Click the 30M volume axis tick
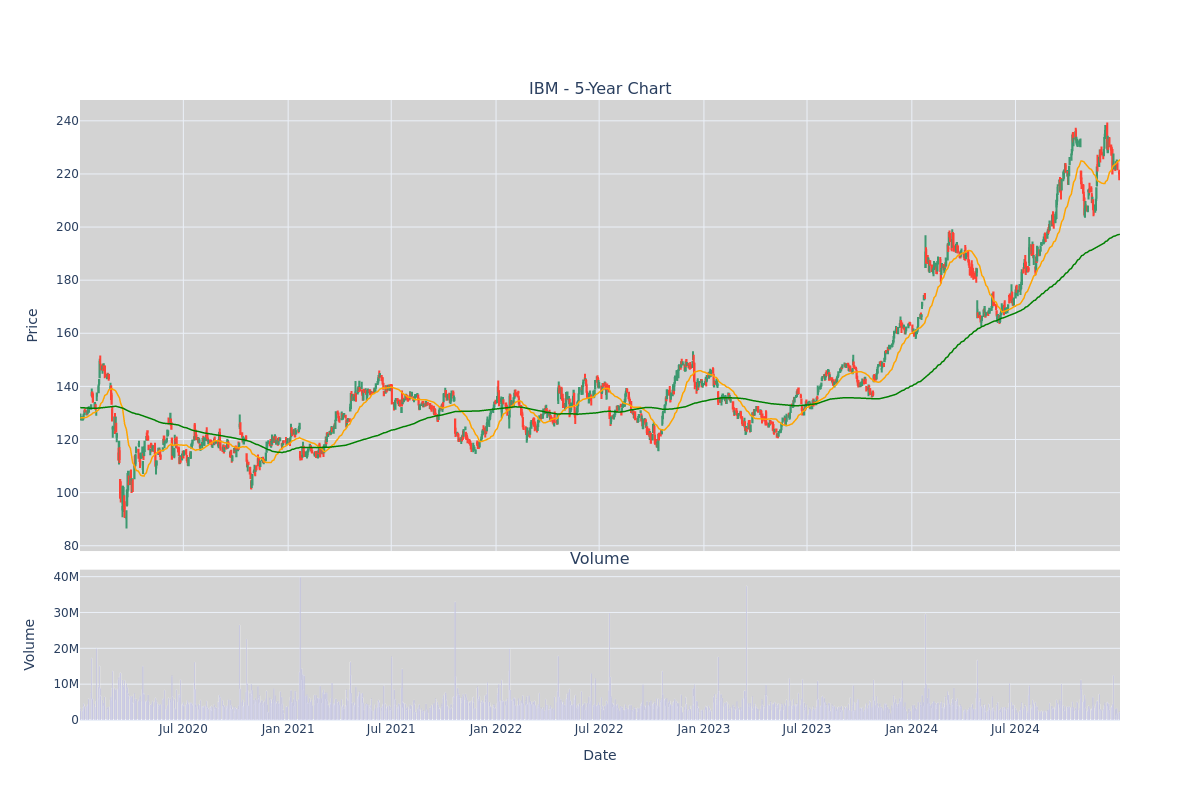 click(x=66, y=613)
